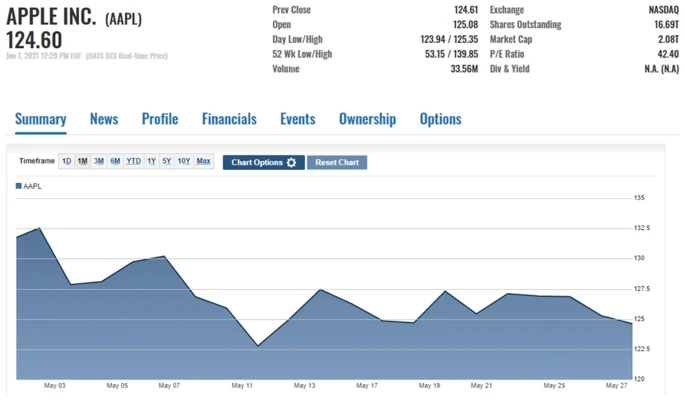Open the Profile tab
685x404 pixels.
tap(160, 119)
